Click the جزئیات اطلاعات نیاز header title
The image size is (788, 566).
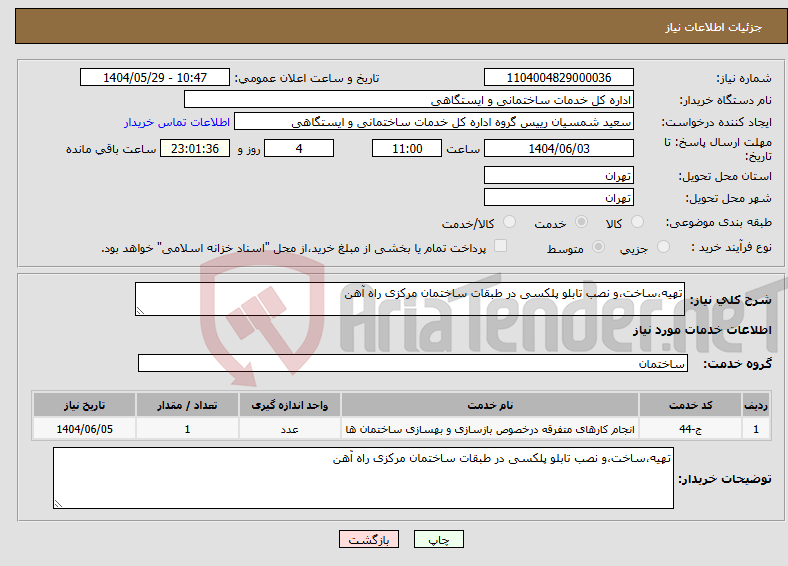[714, 27]
